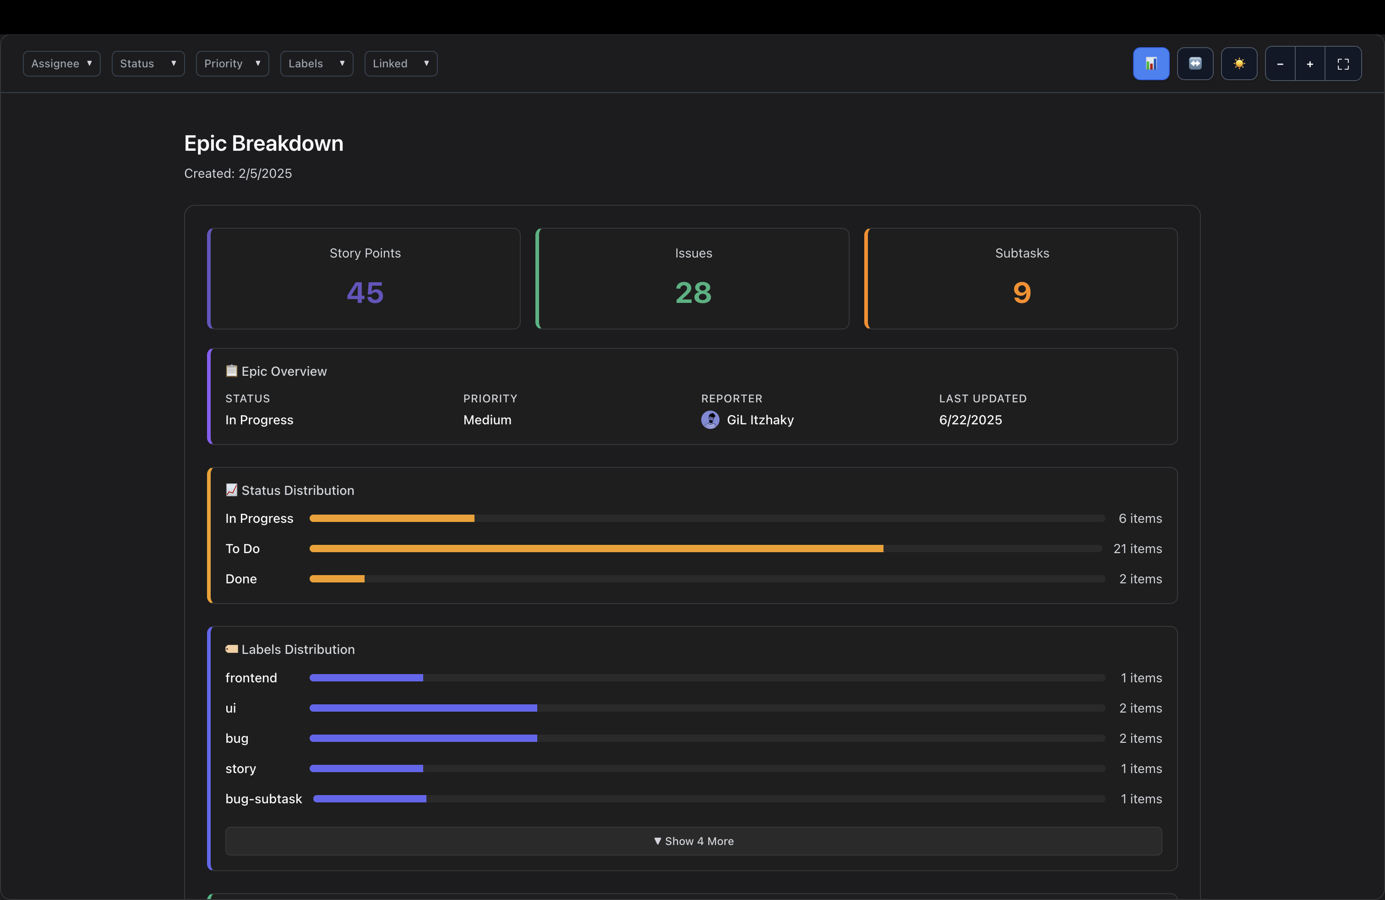This screenshot has height=900, width=1385.
Task: Click the Done status progress bar
Action: coord(707,579)
